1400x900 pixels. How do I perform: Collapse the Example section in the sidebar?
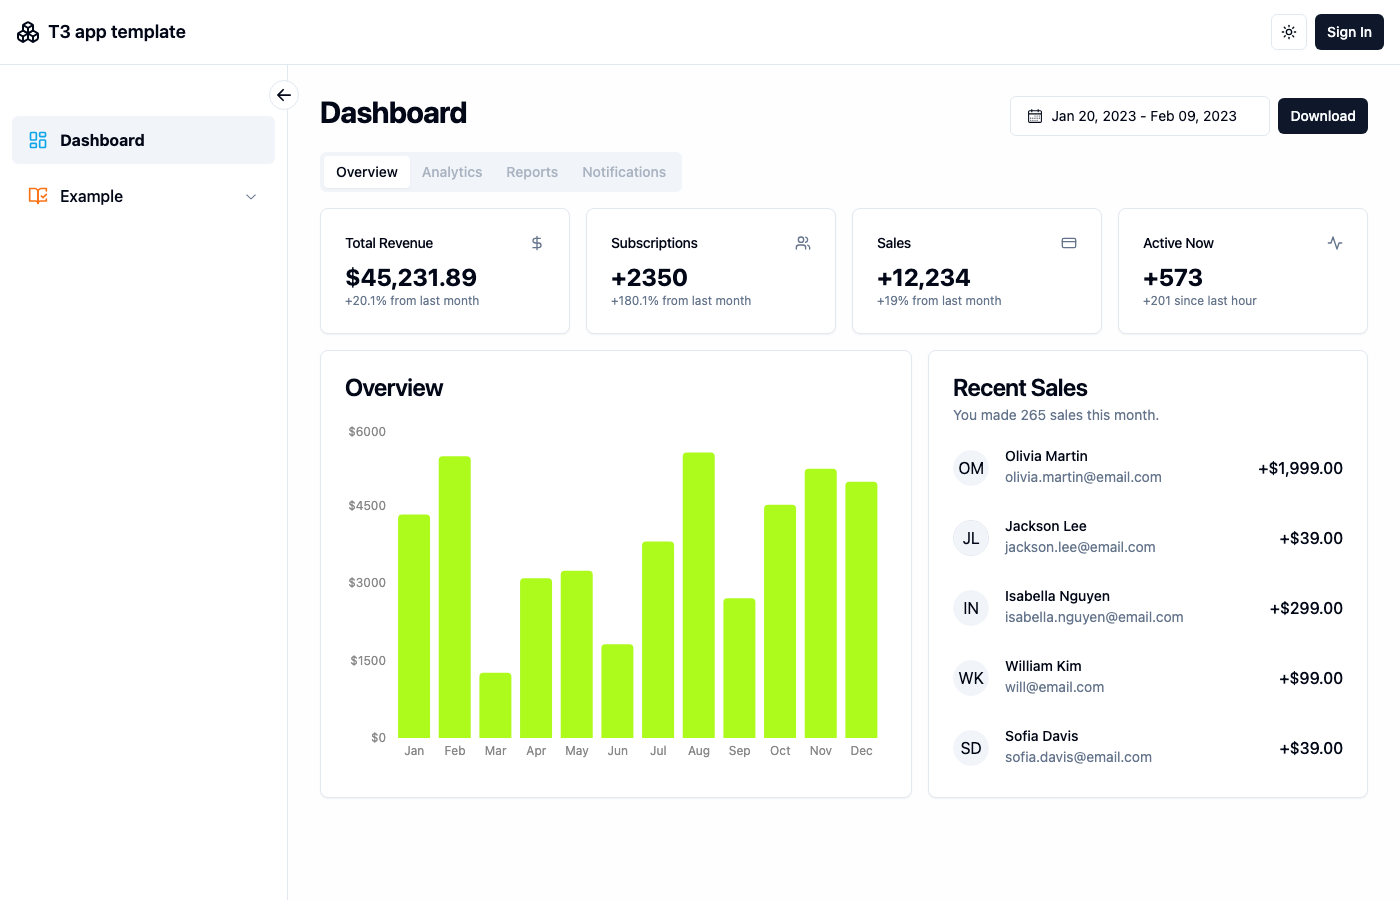250,196
